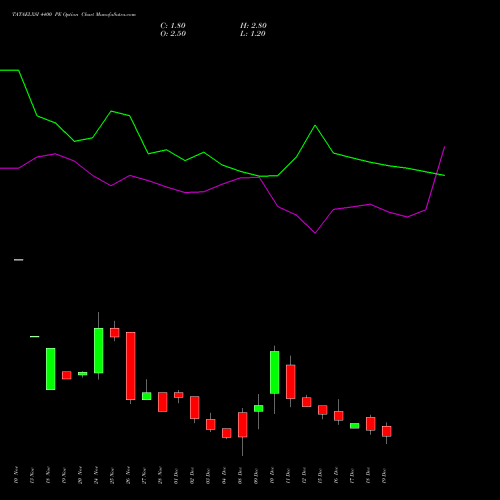Click the green candle for 18 Nov
Viewport: 500px width, 500px height.
click(x=51, y=369)
